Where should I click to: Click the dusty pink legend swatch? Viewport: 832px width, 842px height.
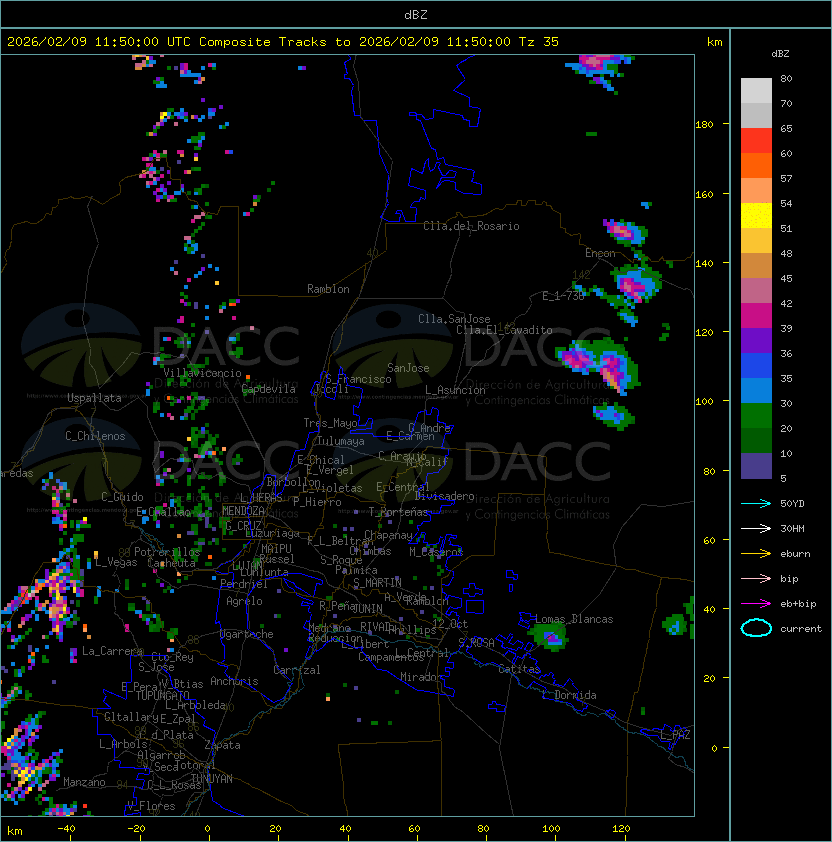click(756, 291)
